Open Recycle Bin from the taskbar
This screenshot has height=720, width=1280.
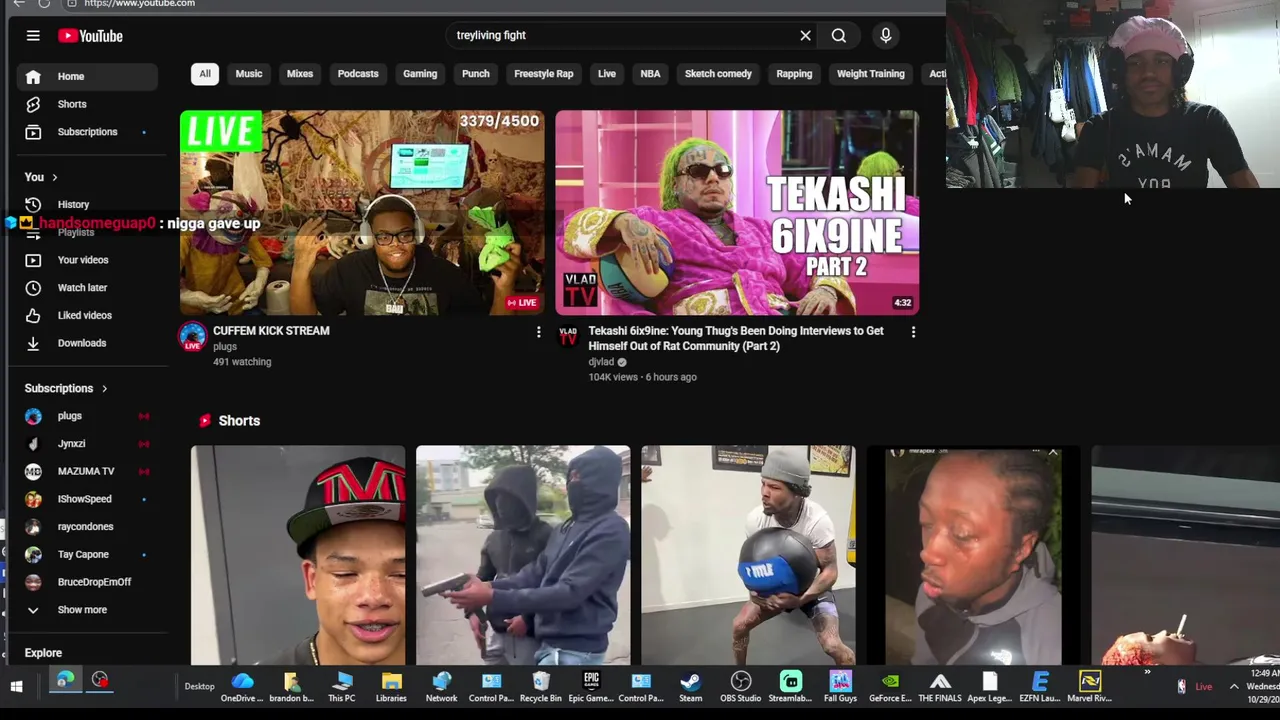click(x=541, y=686)
